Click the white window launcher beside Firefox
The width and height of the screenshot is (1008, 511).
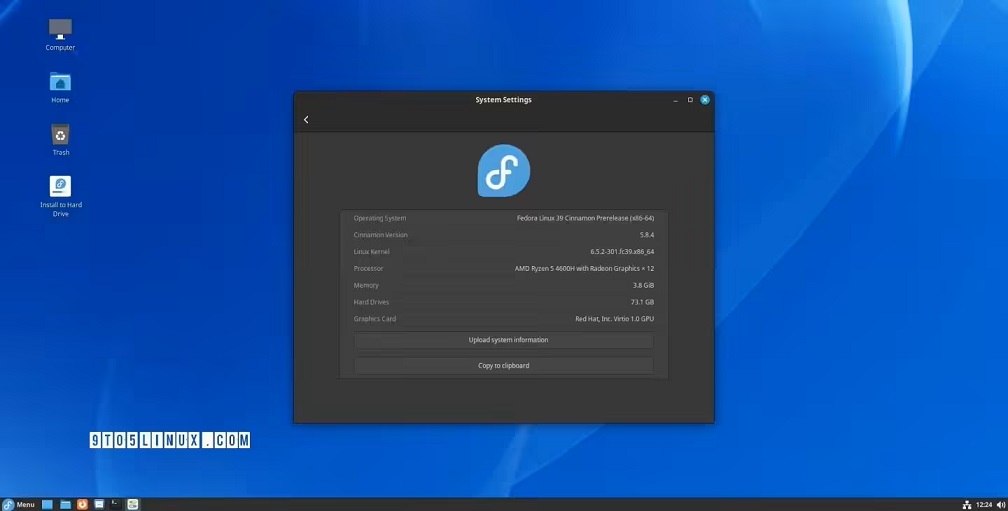pos(99,505)
